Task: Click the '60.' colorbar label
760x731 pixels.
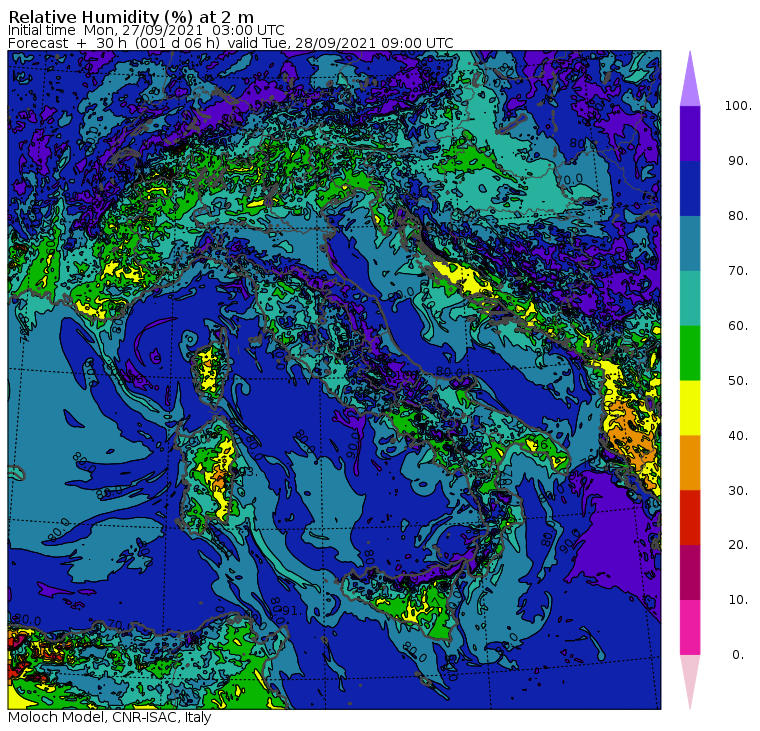Action: pyautogui.click(x=738, y=326)
